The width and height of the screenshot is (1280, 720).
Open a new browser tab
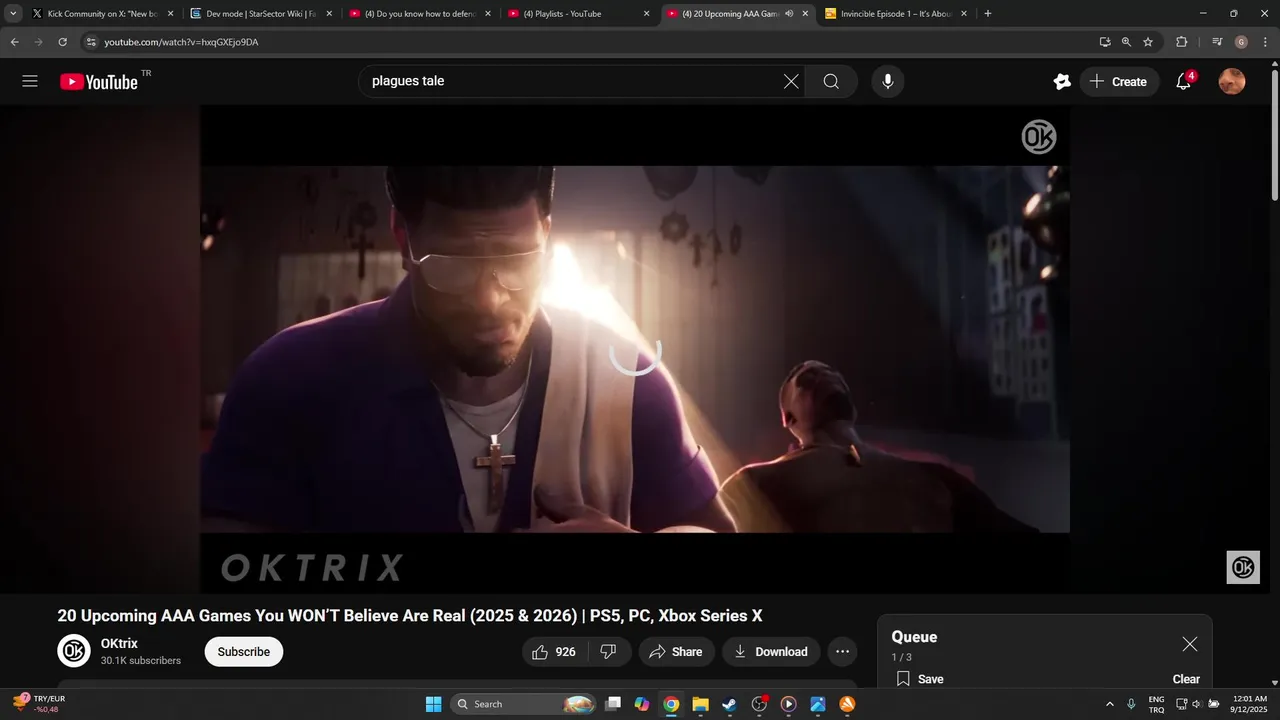coord(988,14)
